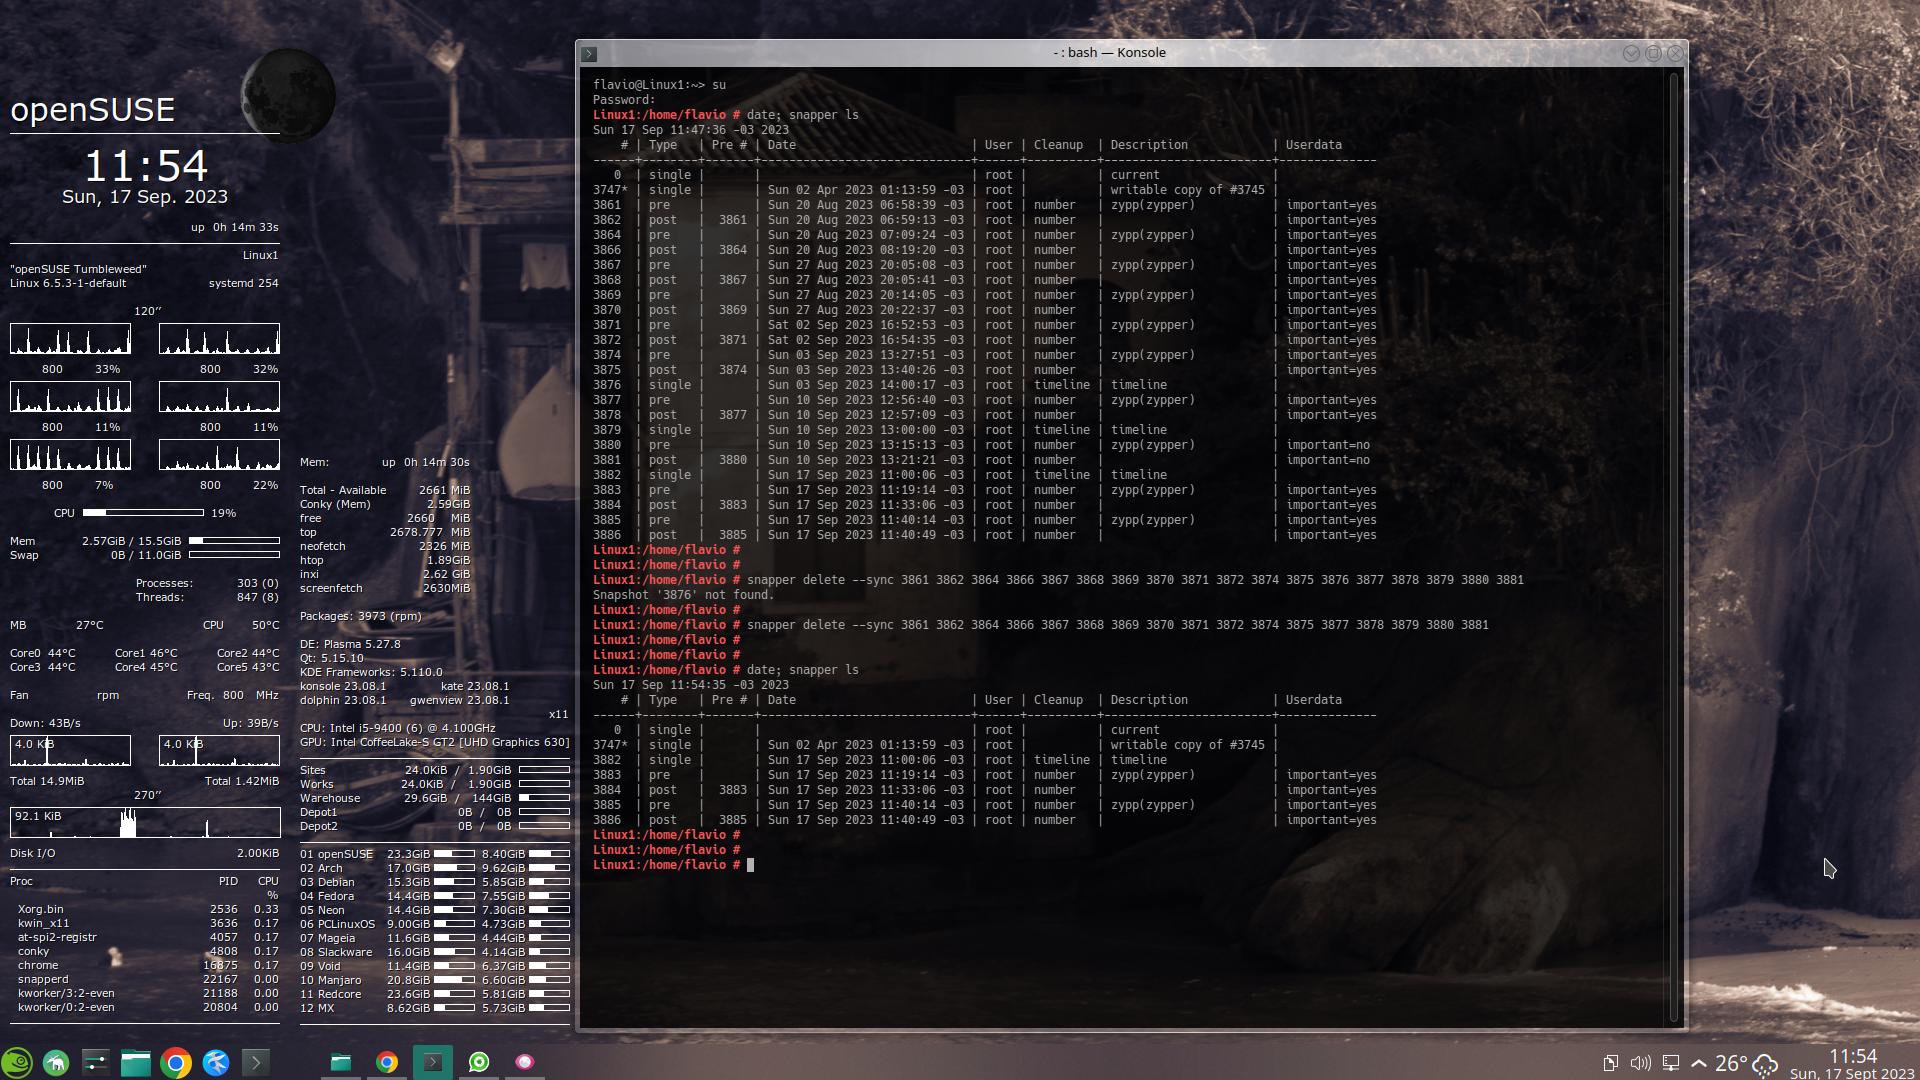Open the volume control tray icon
The width and height of the screenshot is (1920, 1080).
(1640, 1063)
